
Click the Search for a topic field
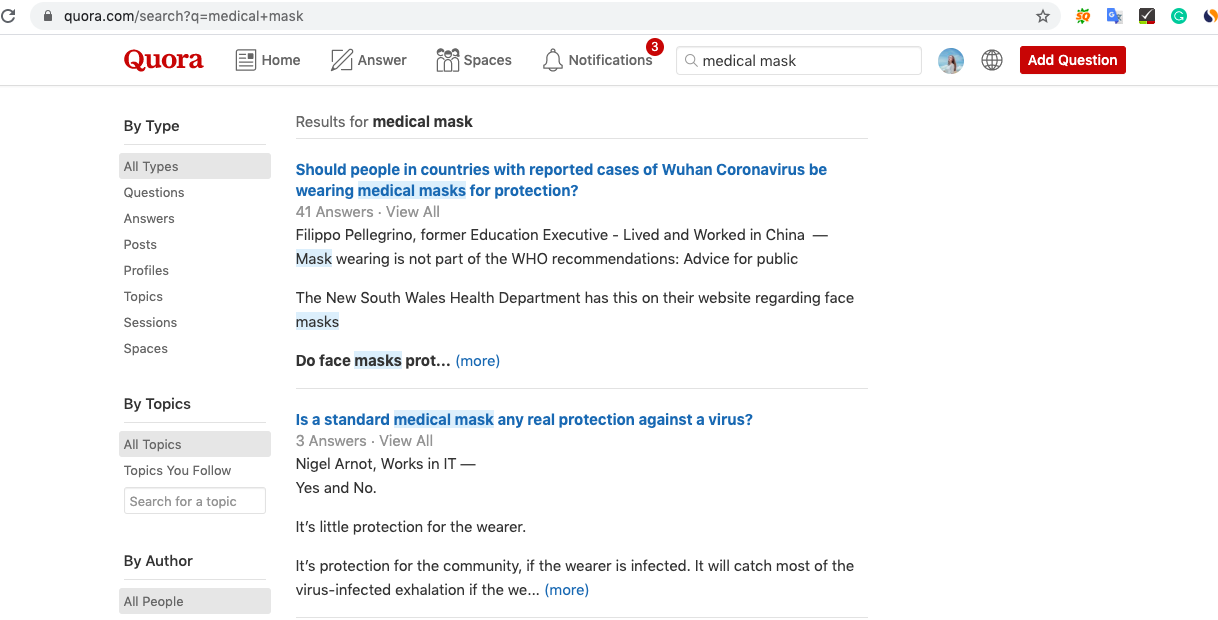point(195,501)
